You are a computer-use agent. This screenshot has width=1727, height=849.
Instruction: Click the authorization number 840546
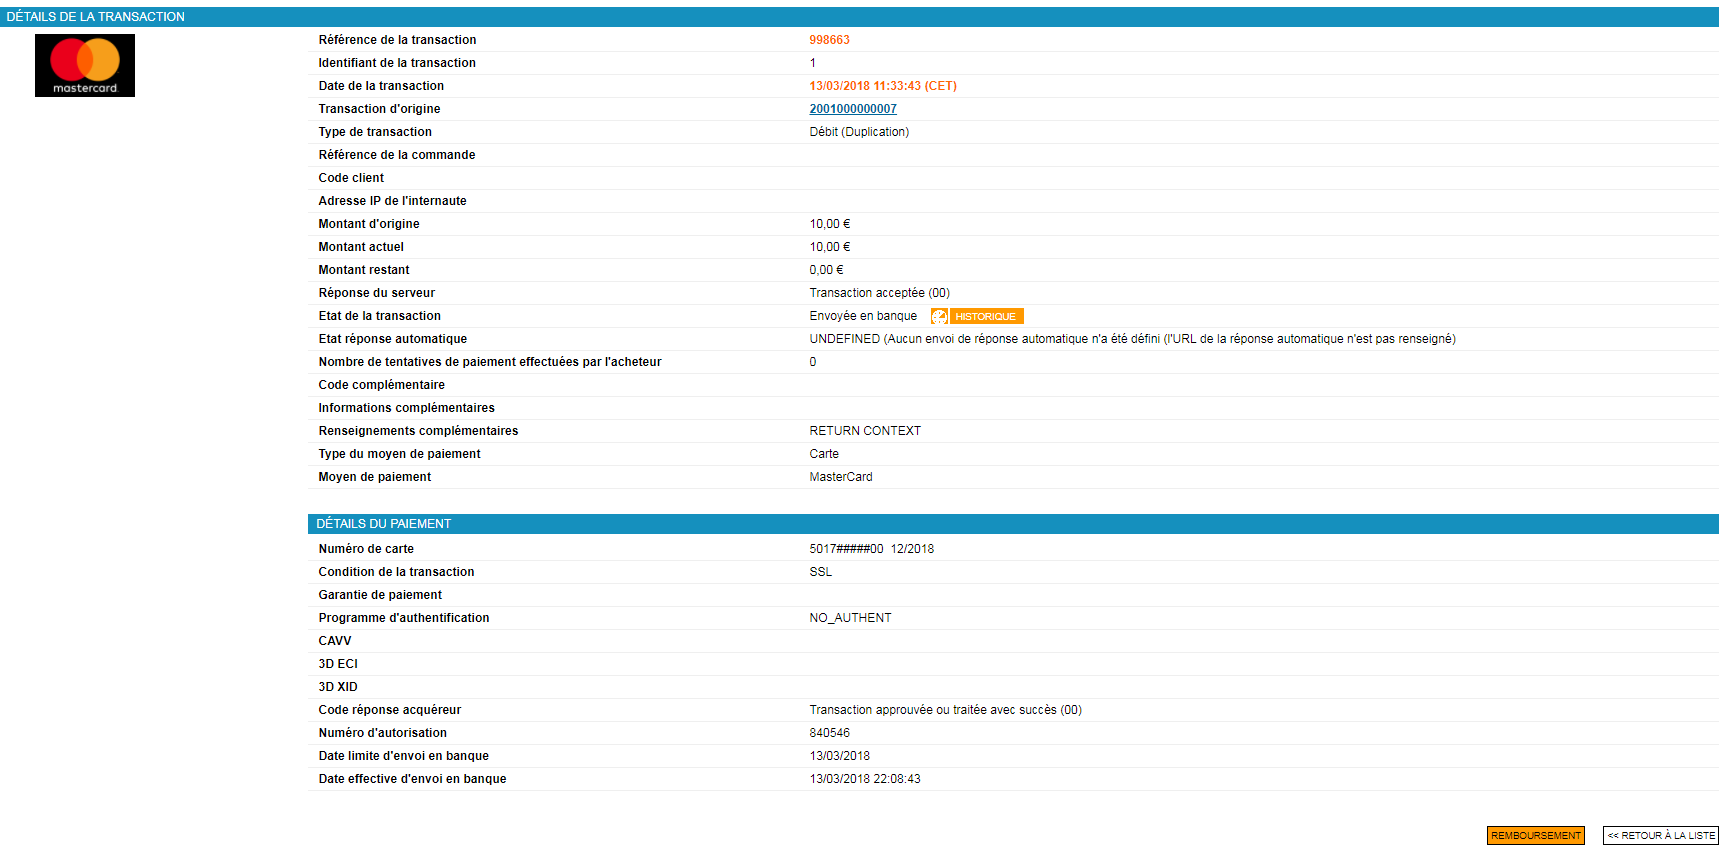[829, 733]
